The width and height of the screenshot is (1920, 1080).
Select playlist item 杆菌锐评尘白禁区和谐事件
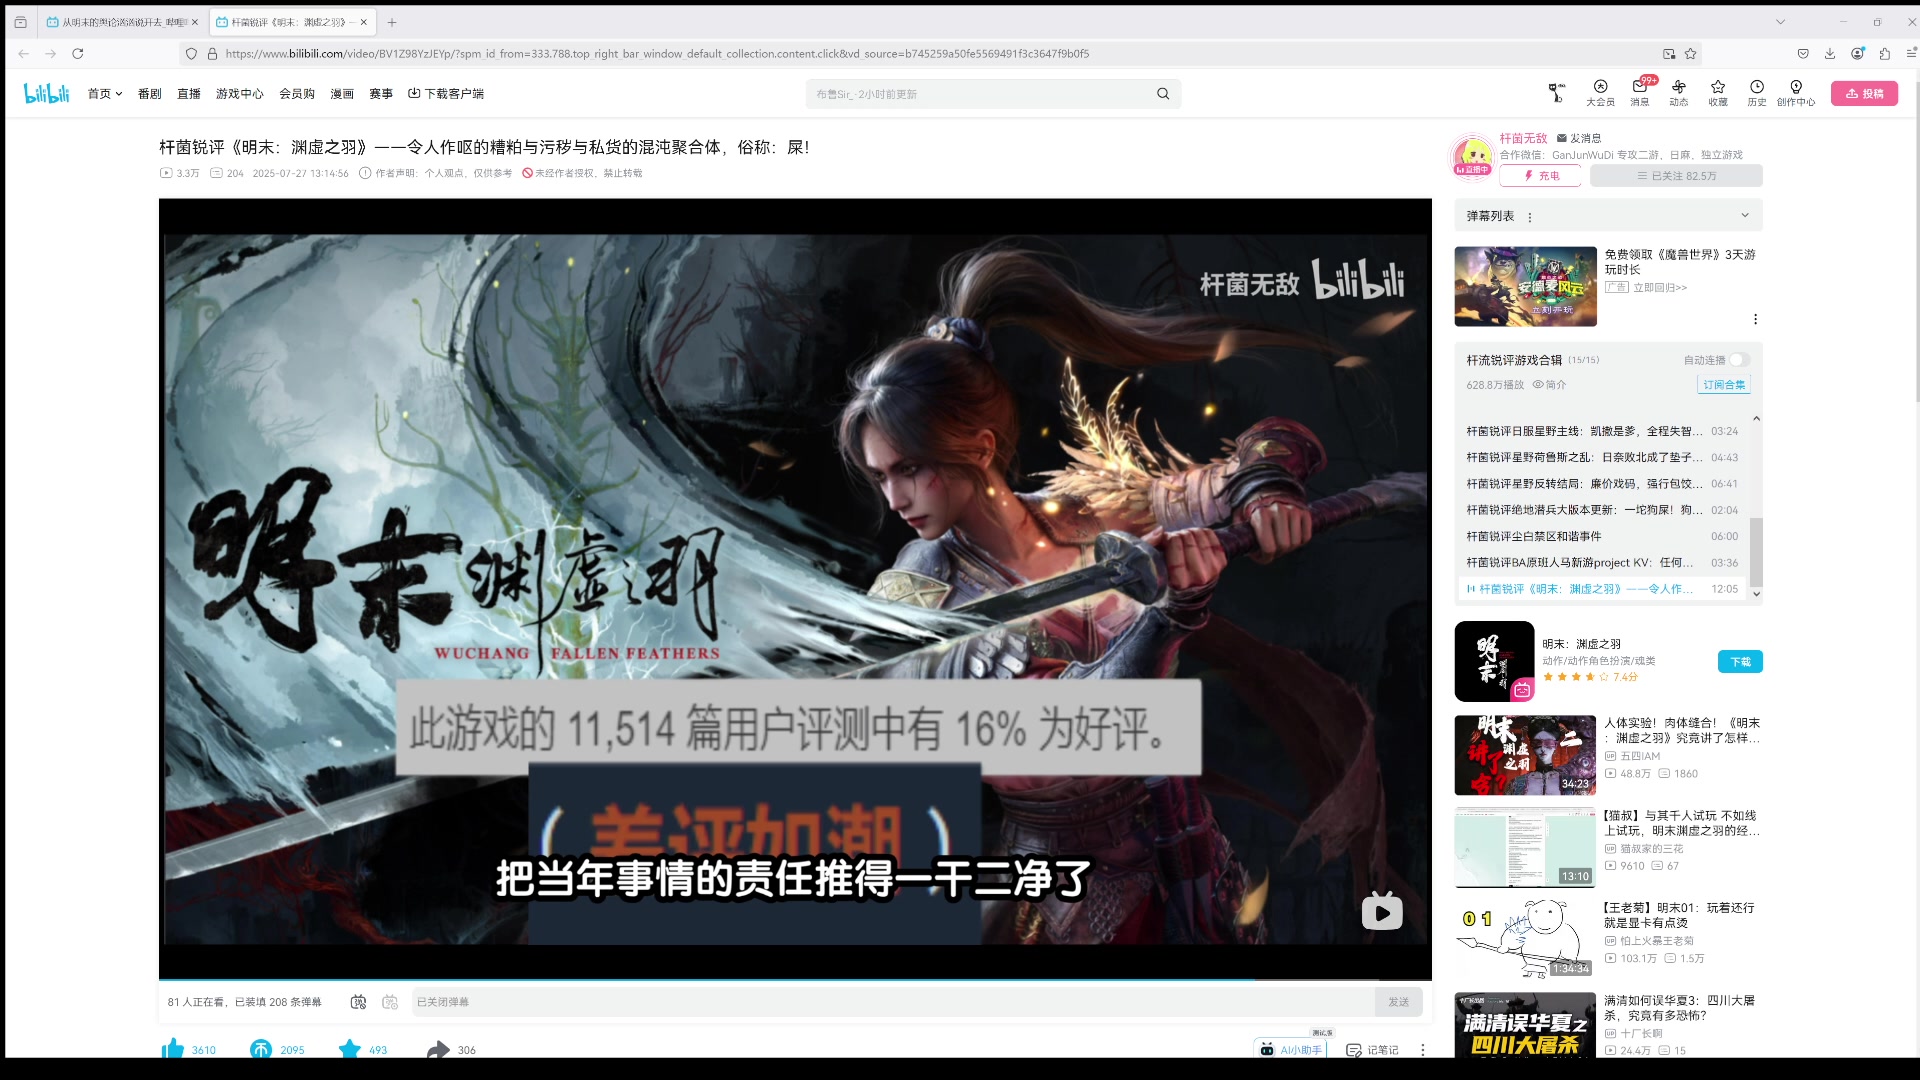(1602, 536)
